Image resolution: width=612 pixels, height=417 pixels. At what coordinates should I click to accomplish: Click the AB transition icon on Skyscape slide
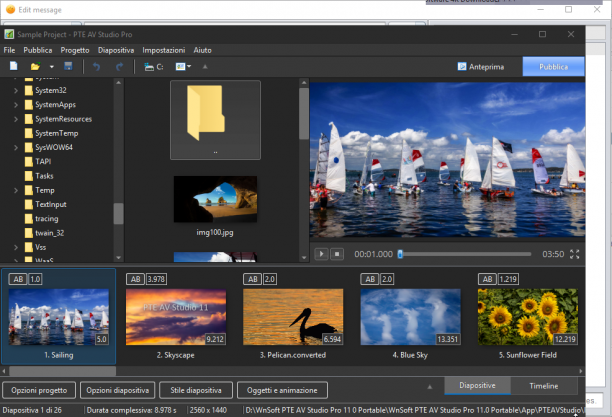[x=135, y=279]
